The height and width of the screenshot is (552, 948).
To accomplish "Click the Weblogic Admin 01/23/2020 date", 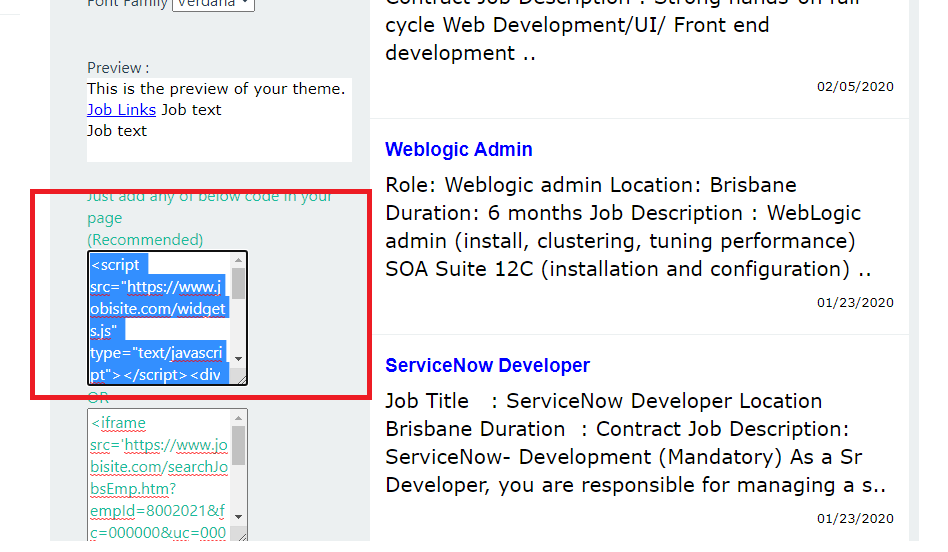I will coord(855,303).
